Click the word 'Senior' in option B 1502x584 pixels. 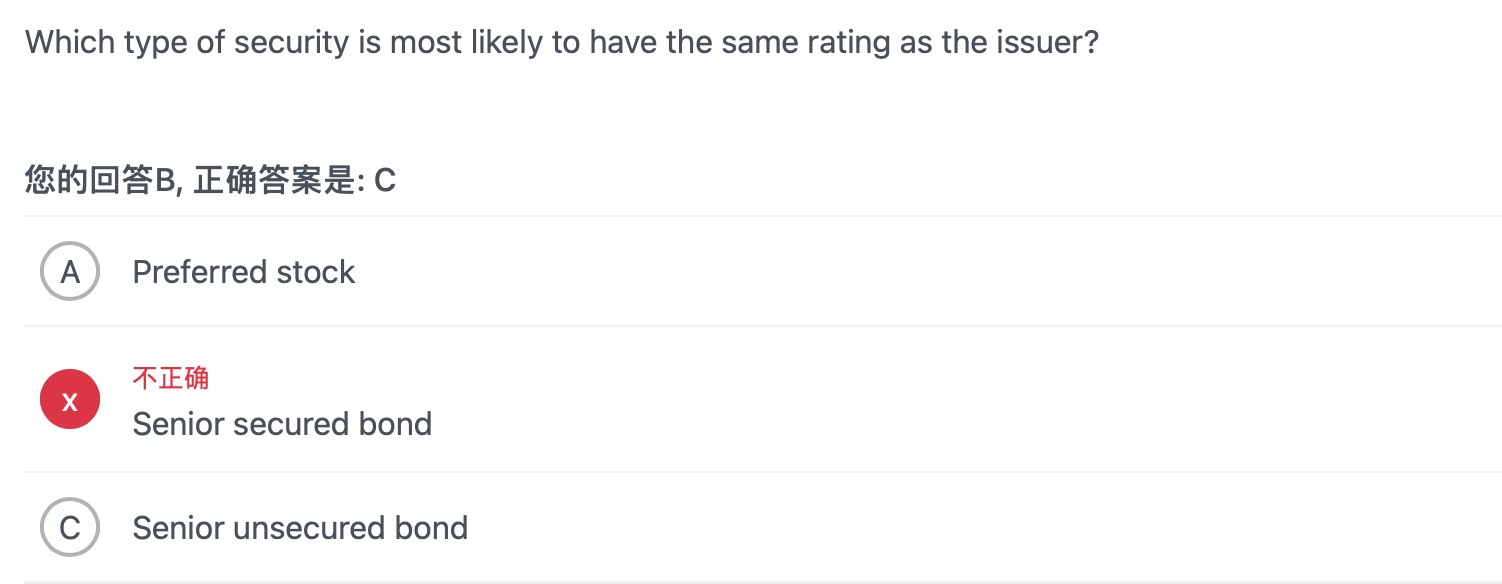pos(178,424)
